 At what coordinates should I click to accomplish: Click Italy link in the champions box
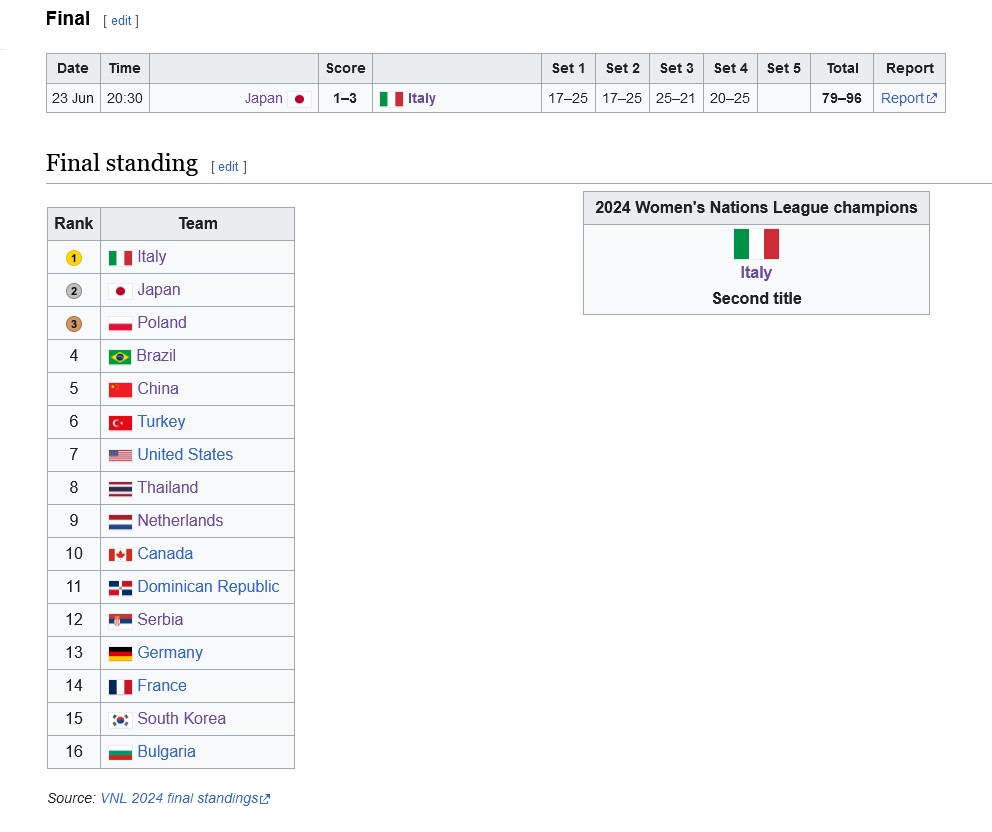pyautogui.click(x=756, y=272)
